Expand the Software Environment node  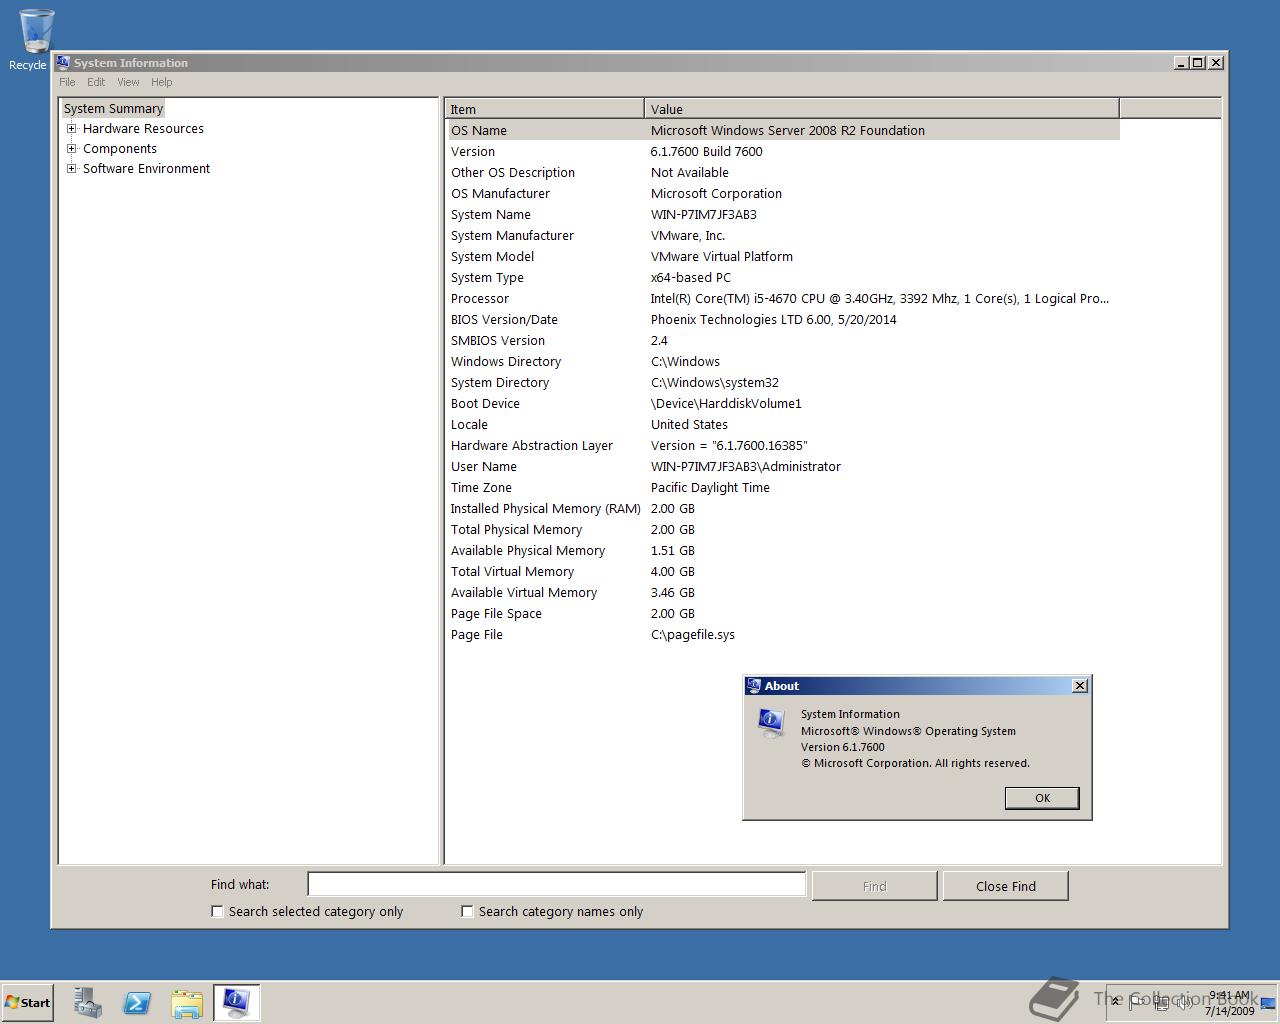tap(72, 168)
